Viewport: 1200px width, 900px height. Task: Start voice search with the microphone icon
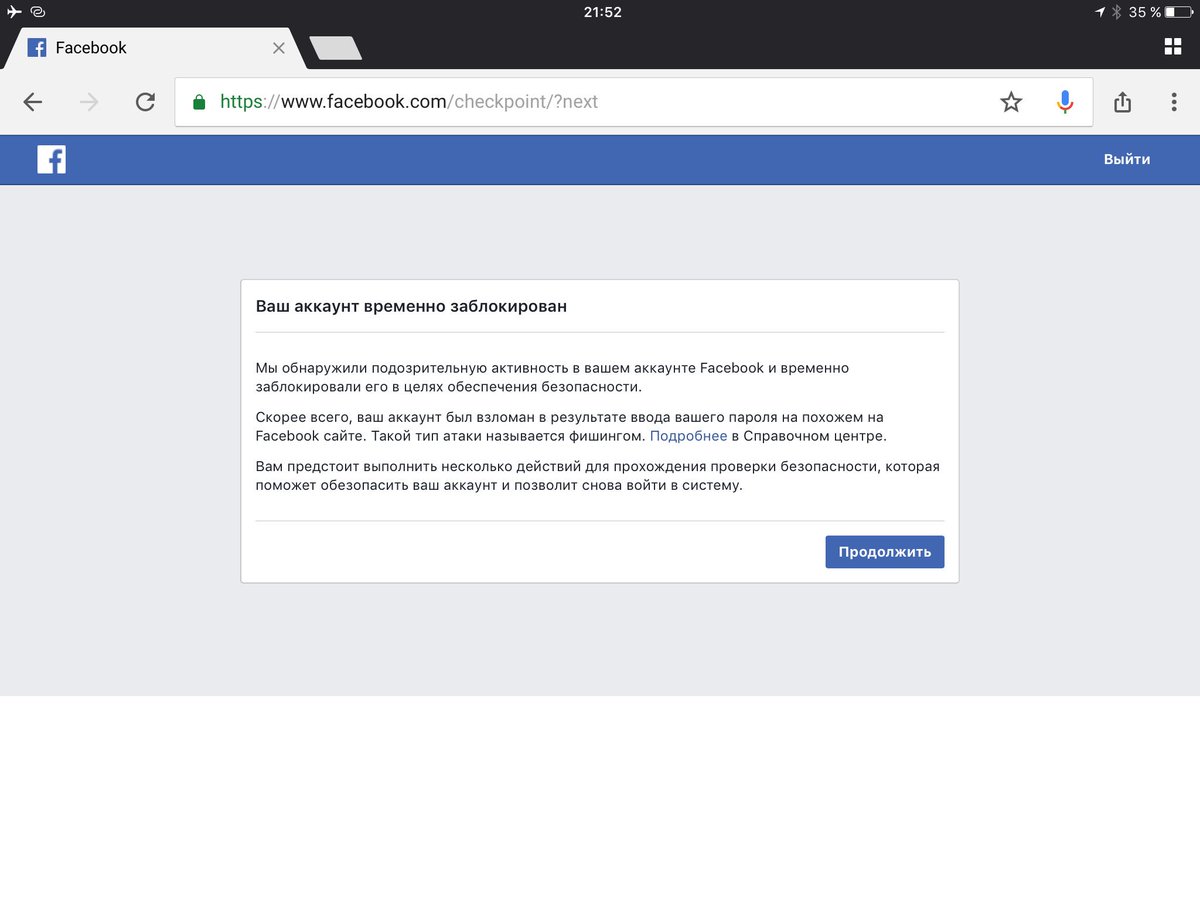coord(1065,102)
